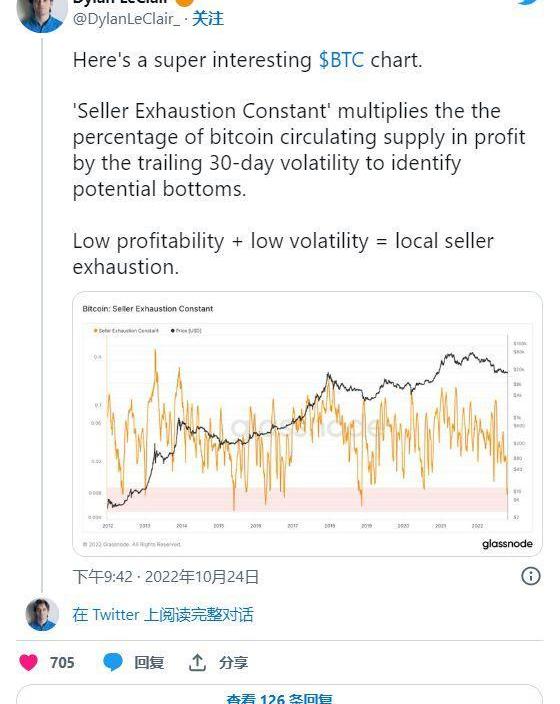Click the small avatar beside the conversation link
The width and height of the screenshot is (560, 704).
[x=42, y=614]
